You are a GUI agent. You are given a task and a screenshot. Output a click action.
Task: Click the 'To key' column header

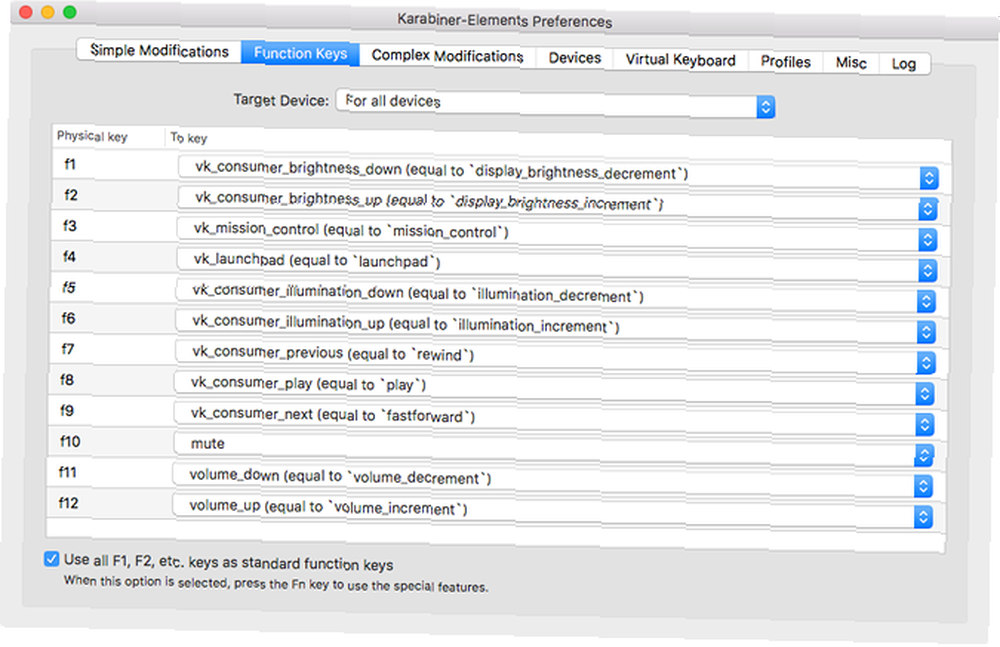click(x=189, y=138)
